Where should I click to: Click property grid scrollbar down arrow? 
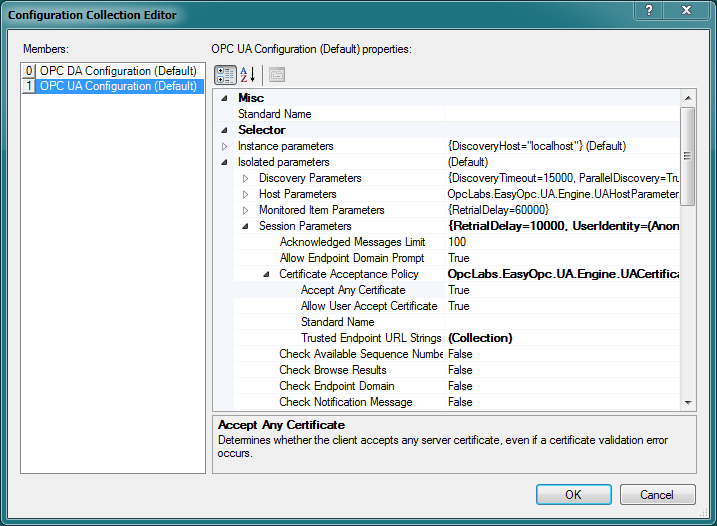tap(687, 402)
